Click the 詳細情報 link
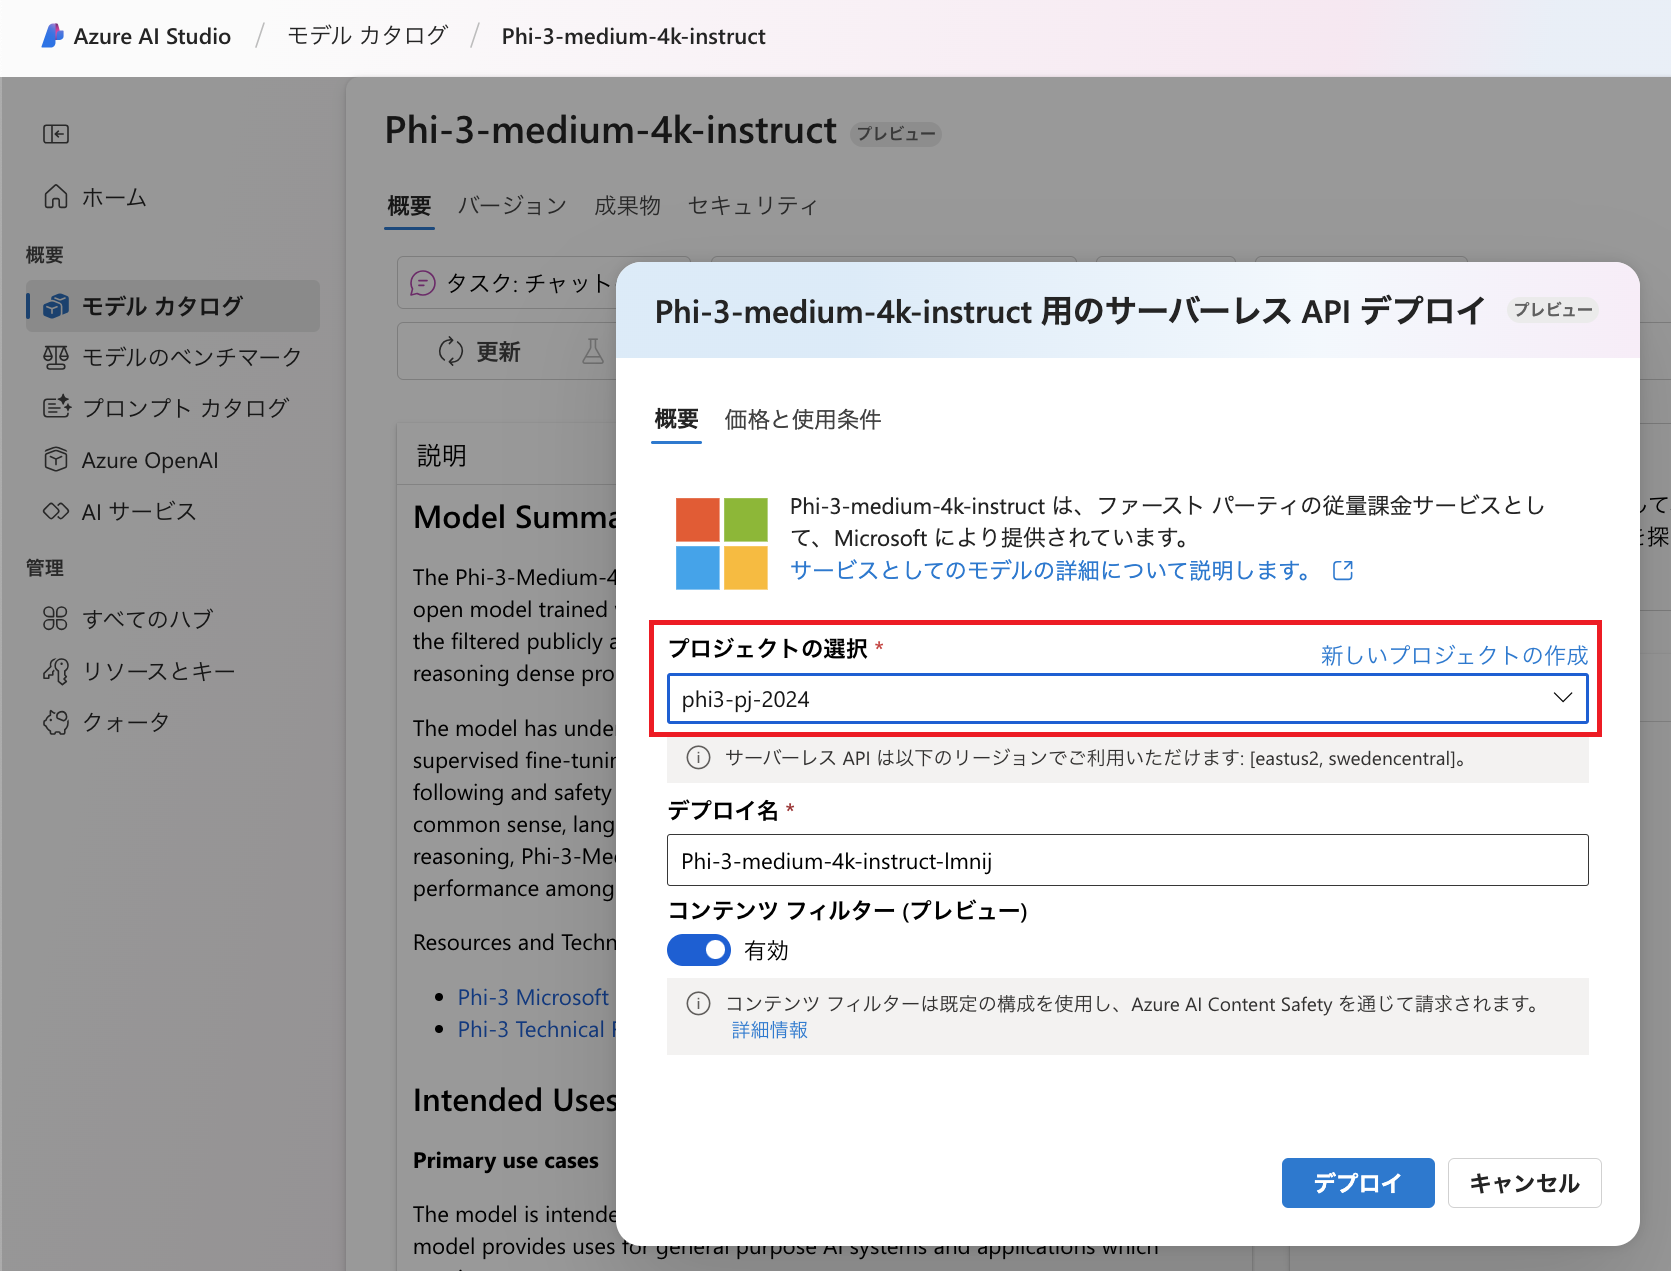Screen dimensions: 1671x1271 click(x=769, y=1030)
